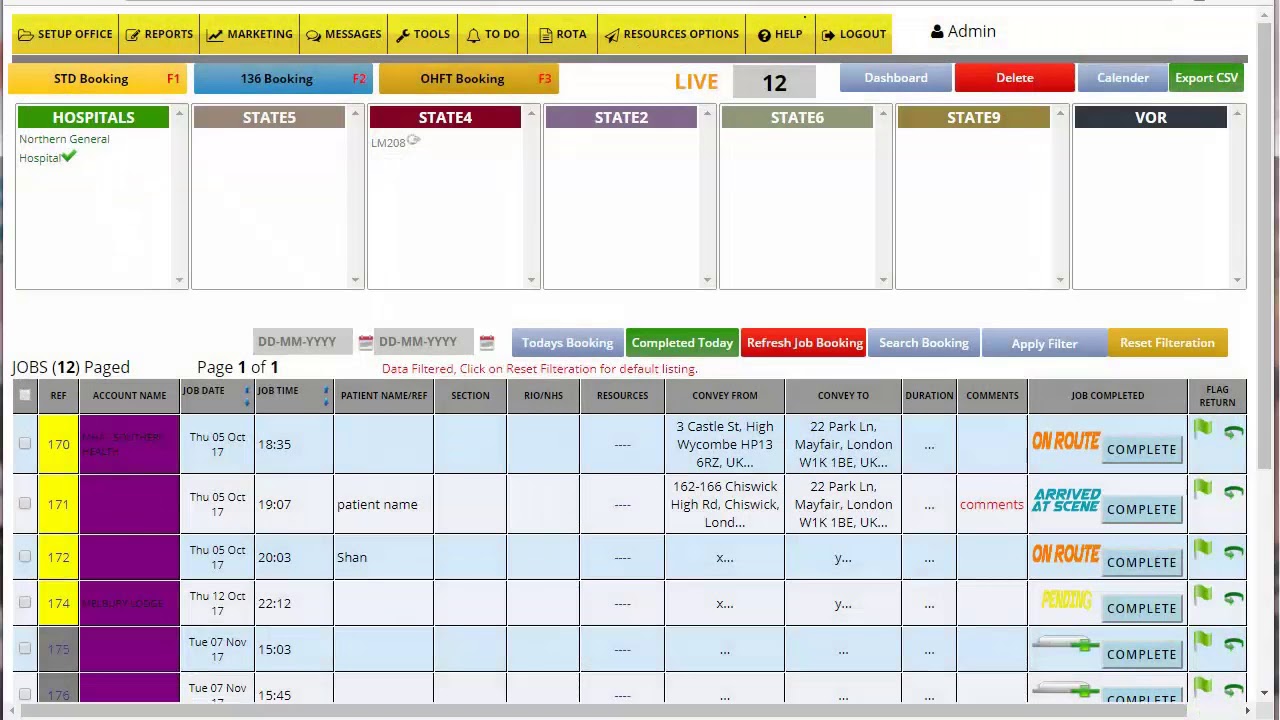Click the green flag icon in job 174 row

1203,596
